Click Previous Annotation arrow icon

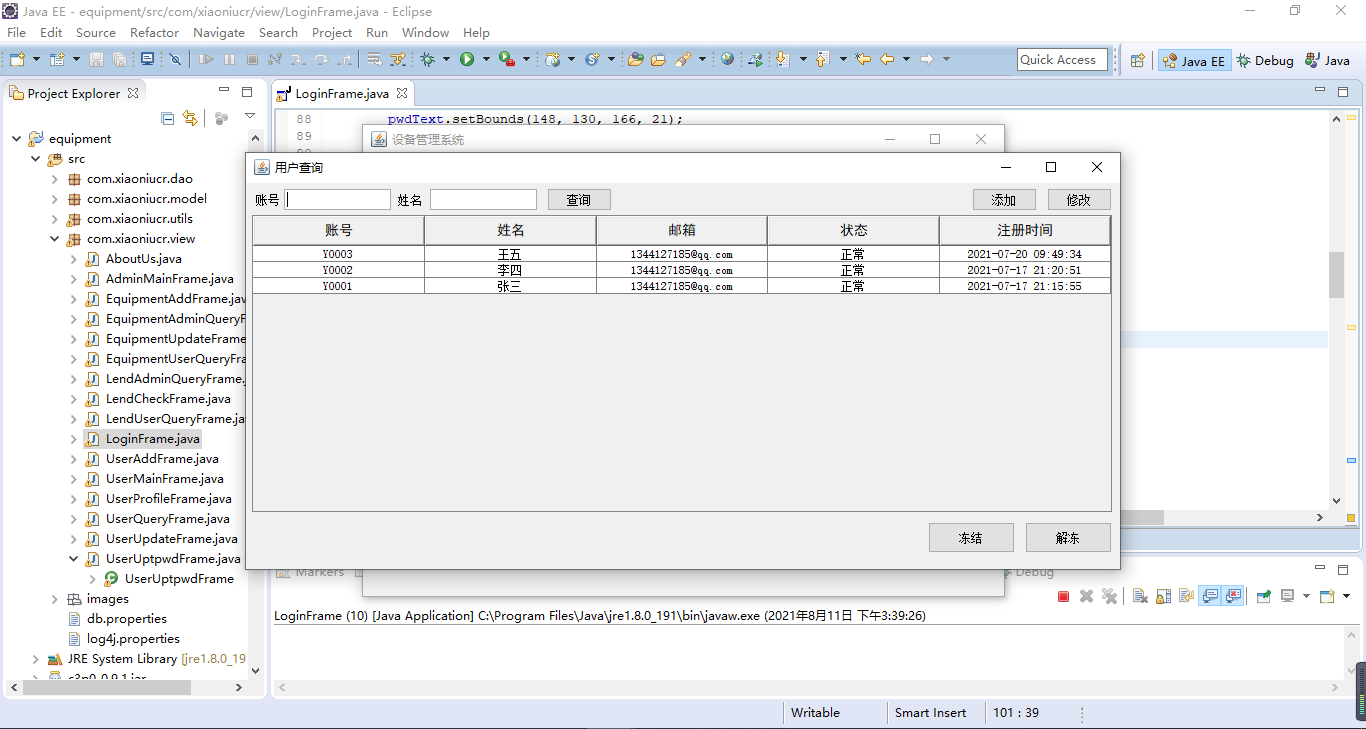coord(822,60)
